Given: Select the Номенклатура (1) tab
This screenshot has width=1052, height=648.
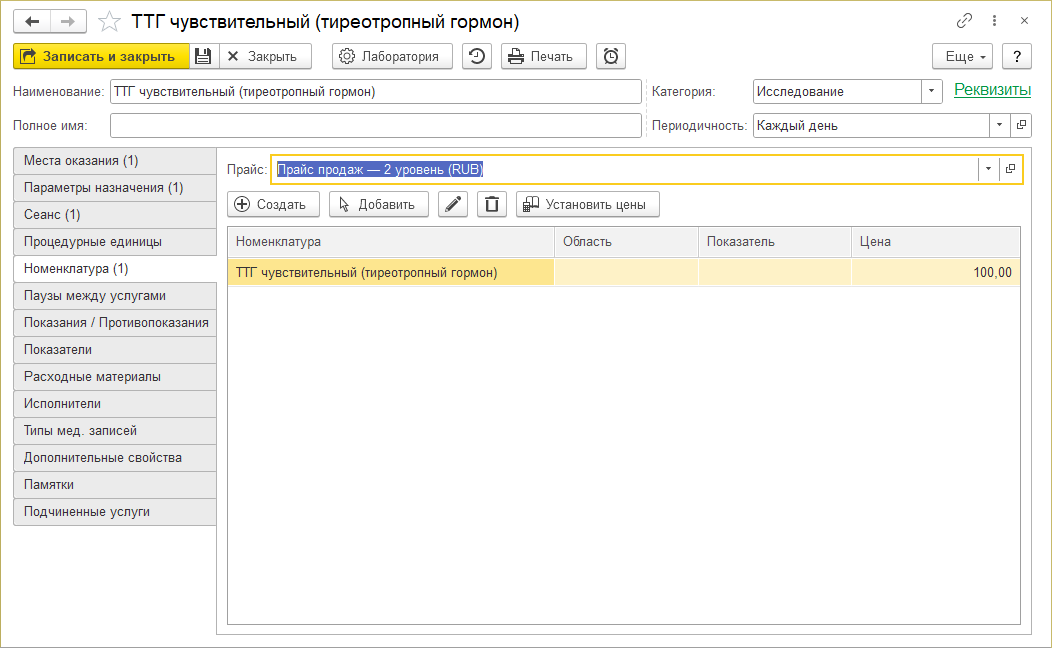Looking at the screenshot, I should [x=115, y=268].
